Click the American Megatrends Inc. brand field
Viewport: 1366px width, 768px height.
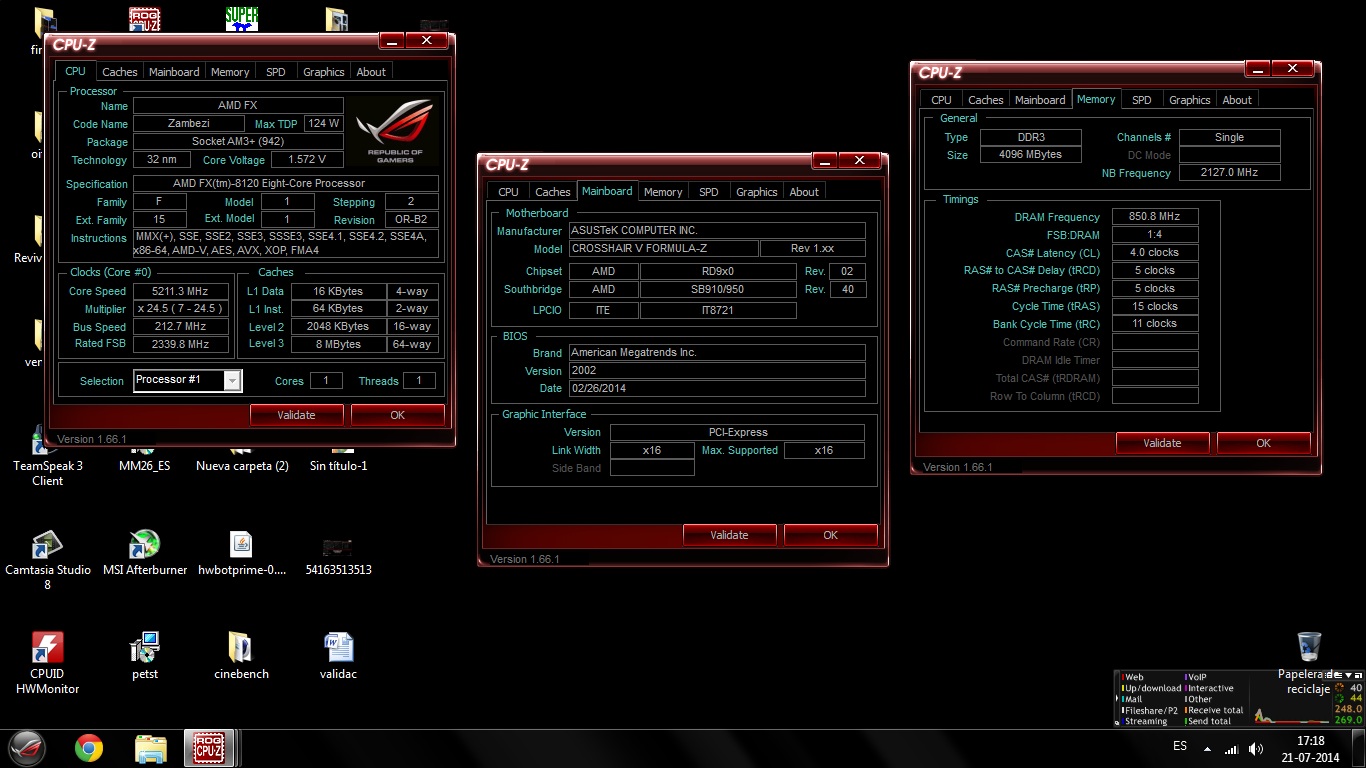coord(716,352)
